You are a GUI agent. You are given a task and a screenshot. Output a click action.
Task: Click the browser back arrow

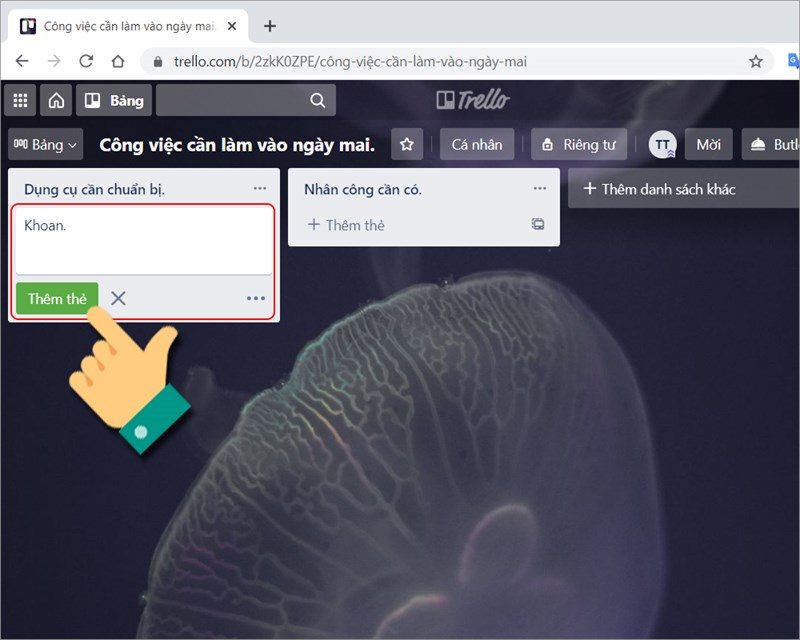point(22,61)
